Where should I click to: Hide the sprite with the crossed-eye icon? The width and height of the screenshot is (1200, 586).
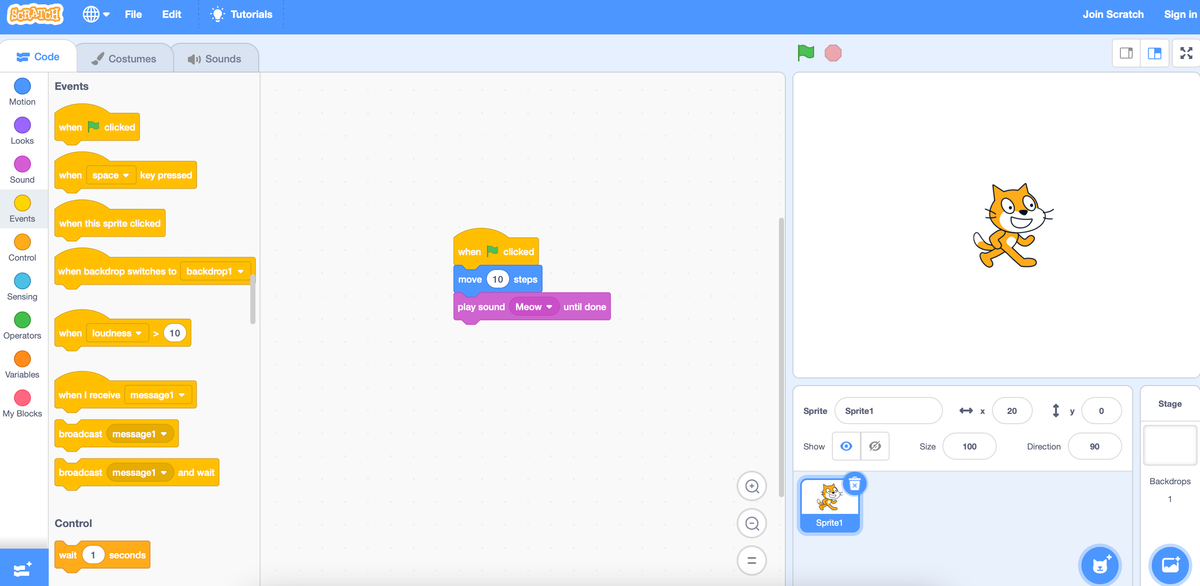tap(874, 446)
